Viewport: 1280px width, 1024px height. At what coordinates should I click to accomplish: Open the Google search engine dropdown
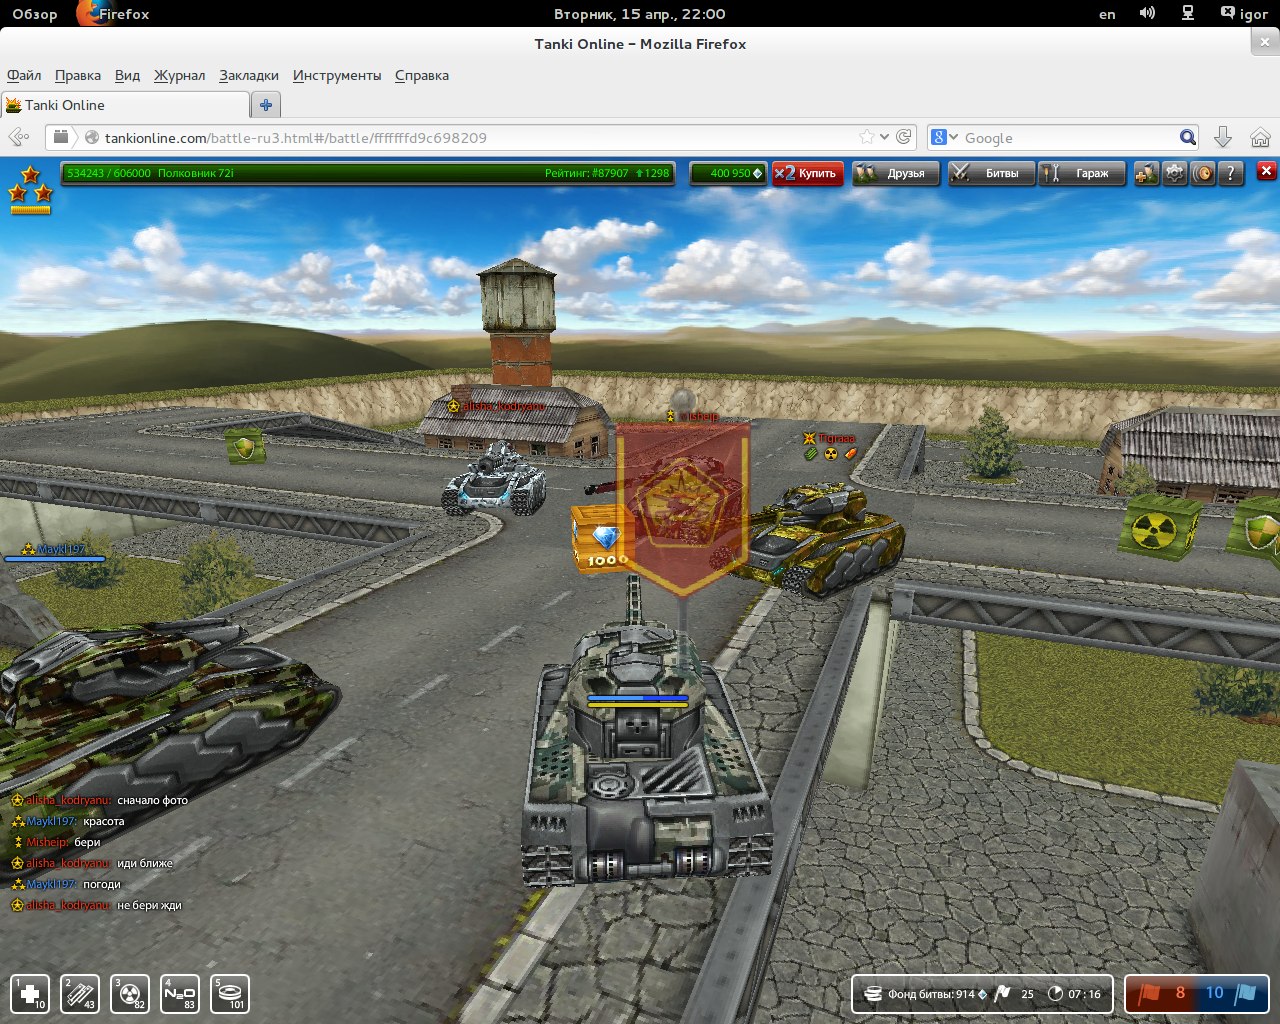click(944, 137)
